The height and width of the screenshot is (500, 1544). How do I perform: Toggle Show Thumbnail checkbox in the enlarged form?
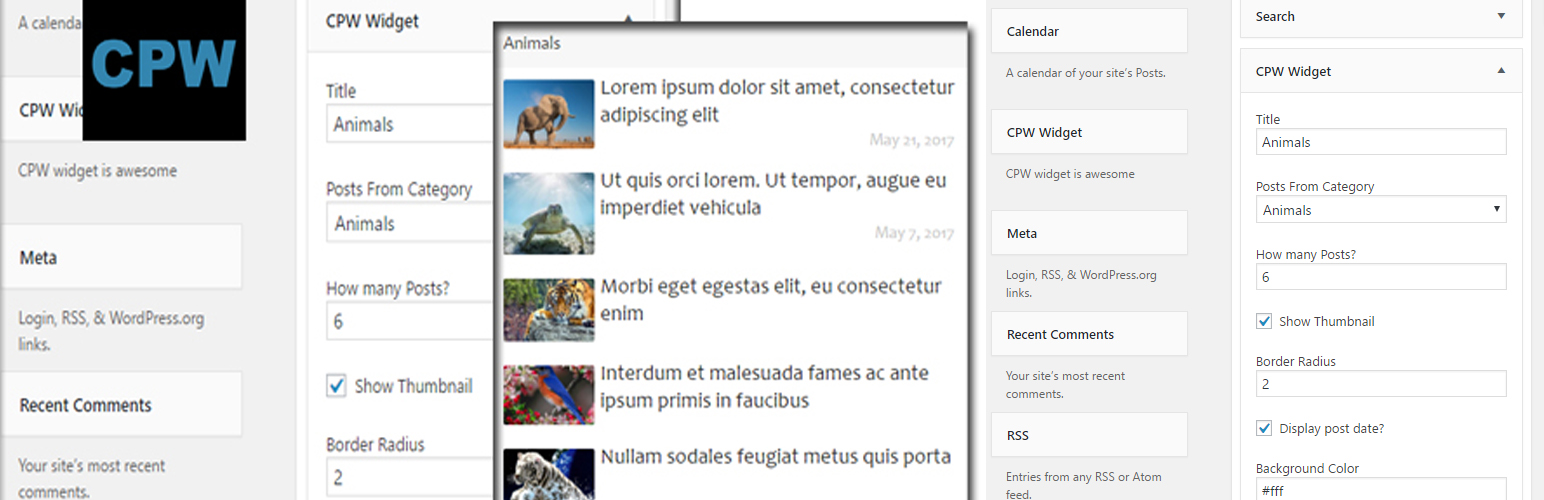point(336,385)
